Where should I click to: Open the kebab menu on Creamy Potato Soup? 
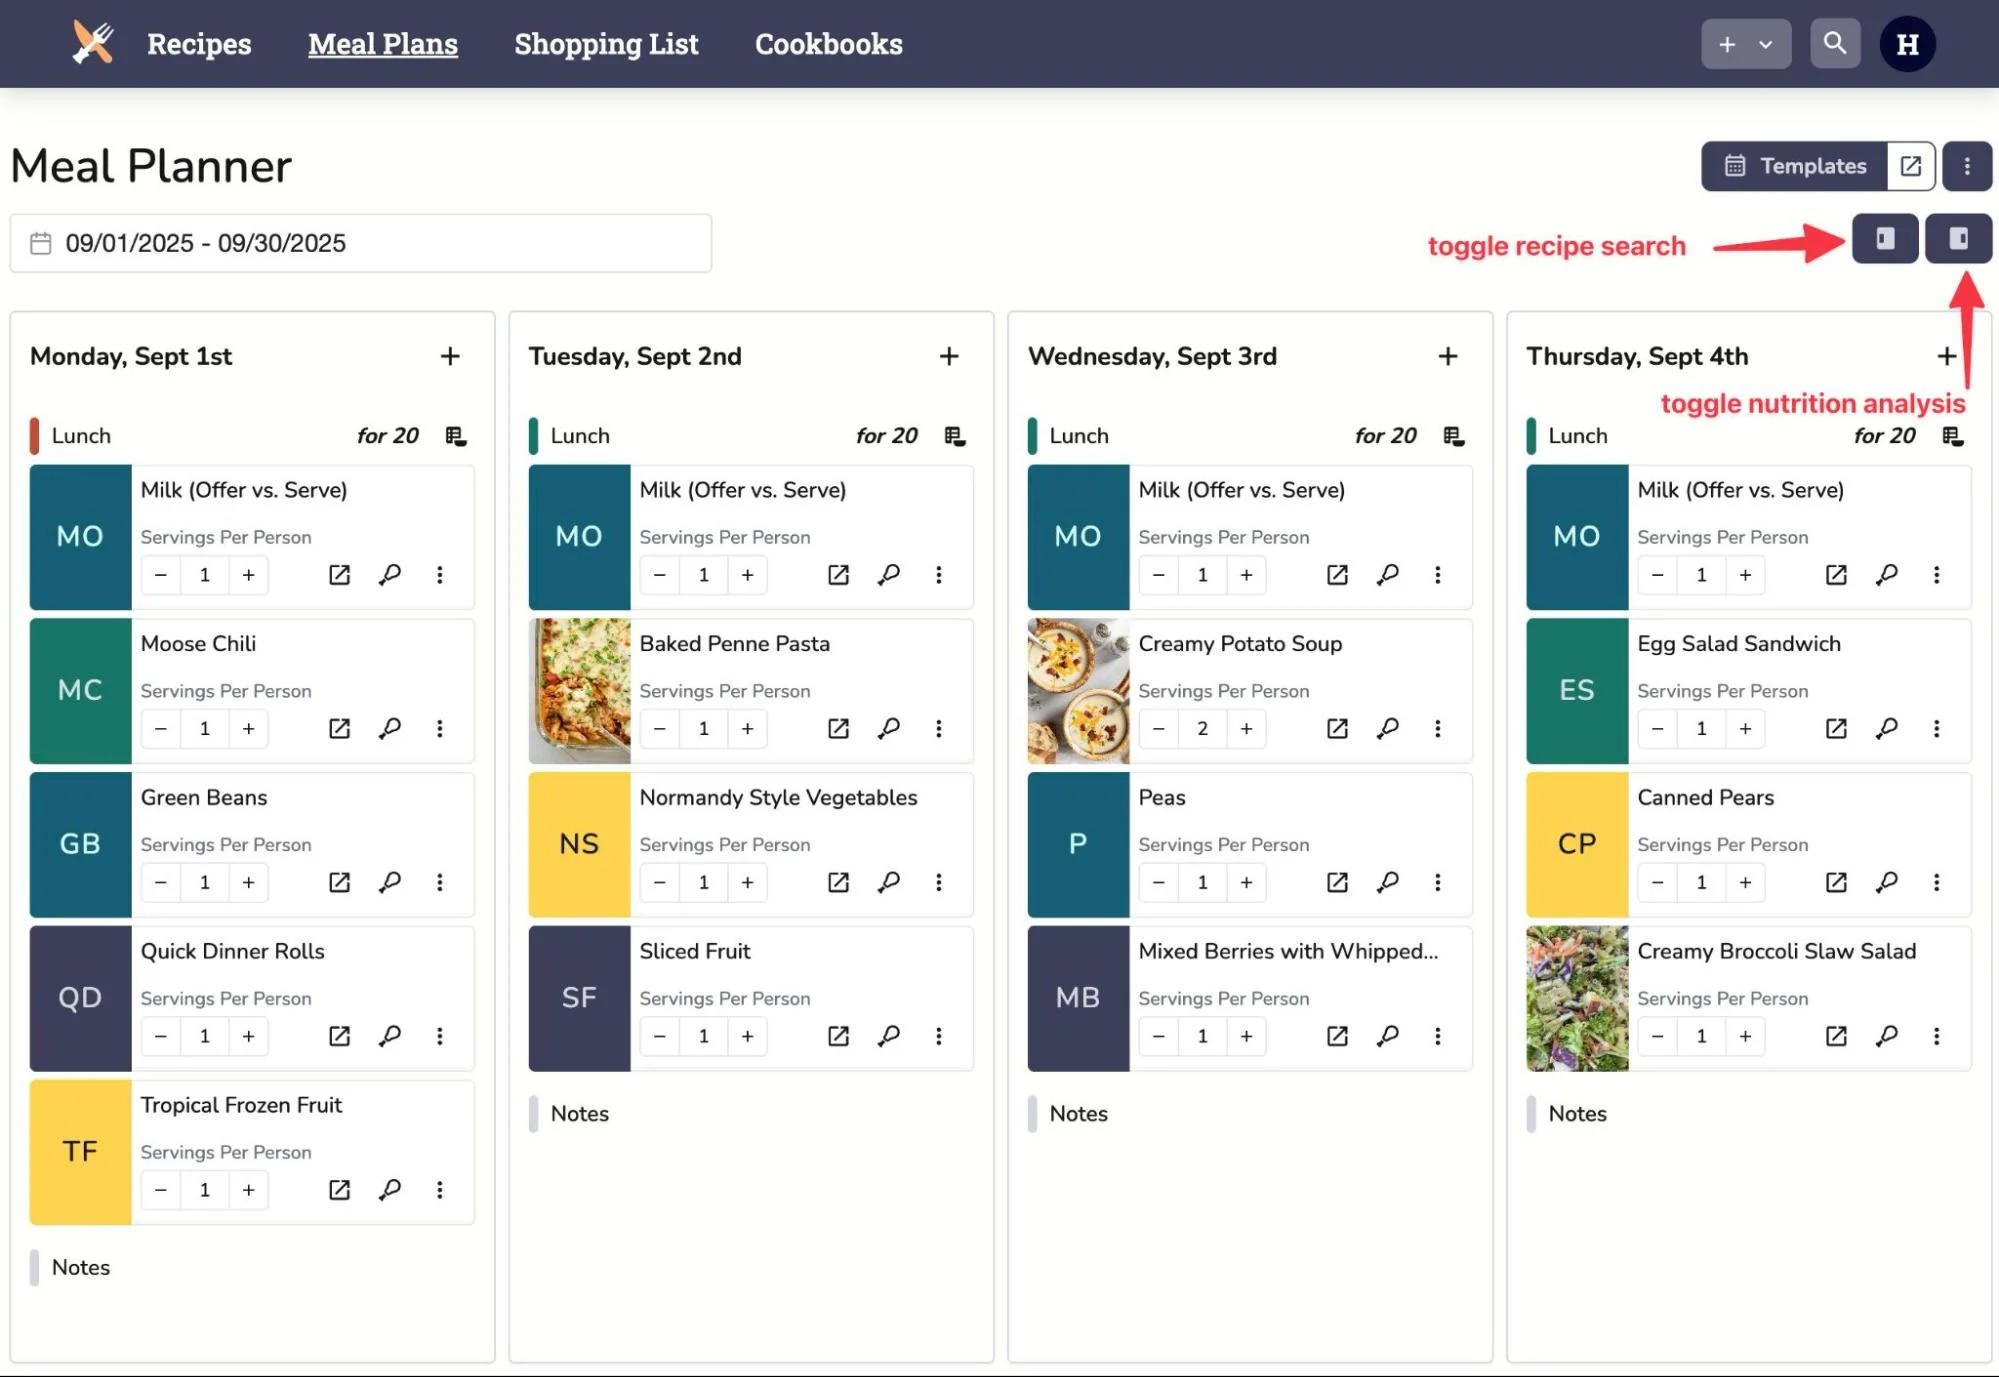[x=1437, y=728]
